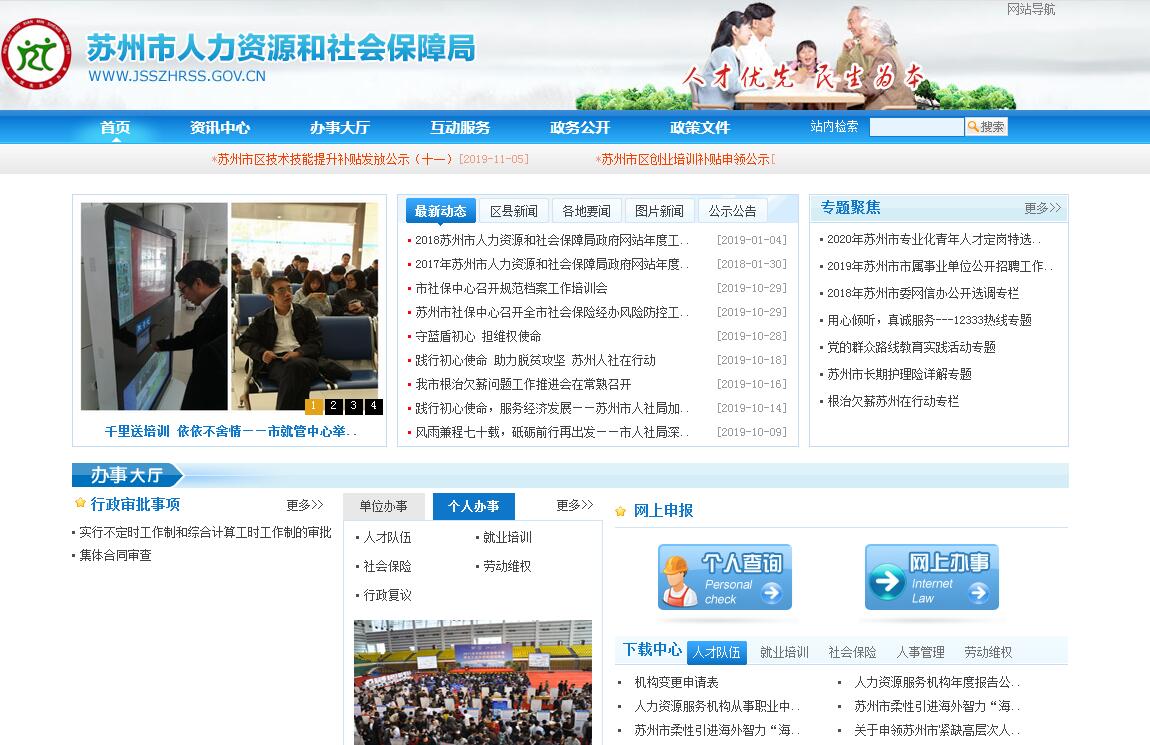Open 政策文件 in the navigation bar
The height and width of the screenshot is (745, 1150).
coord(700,128)
